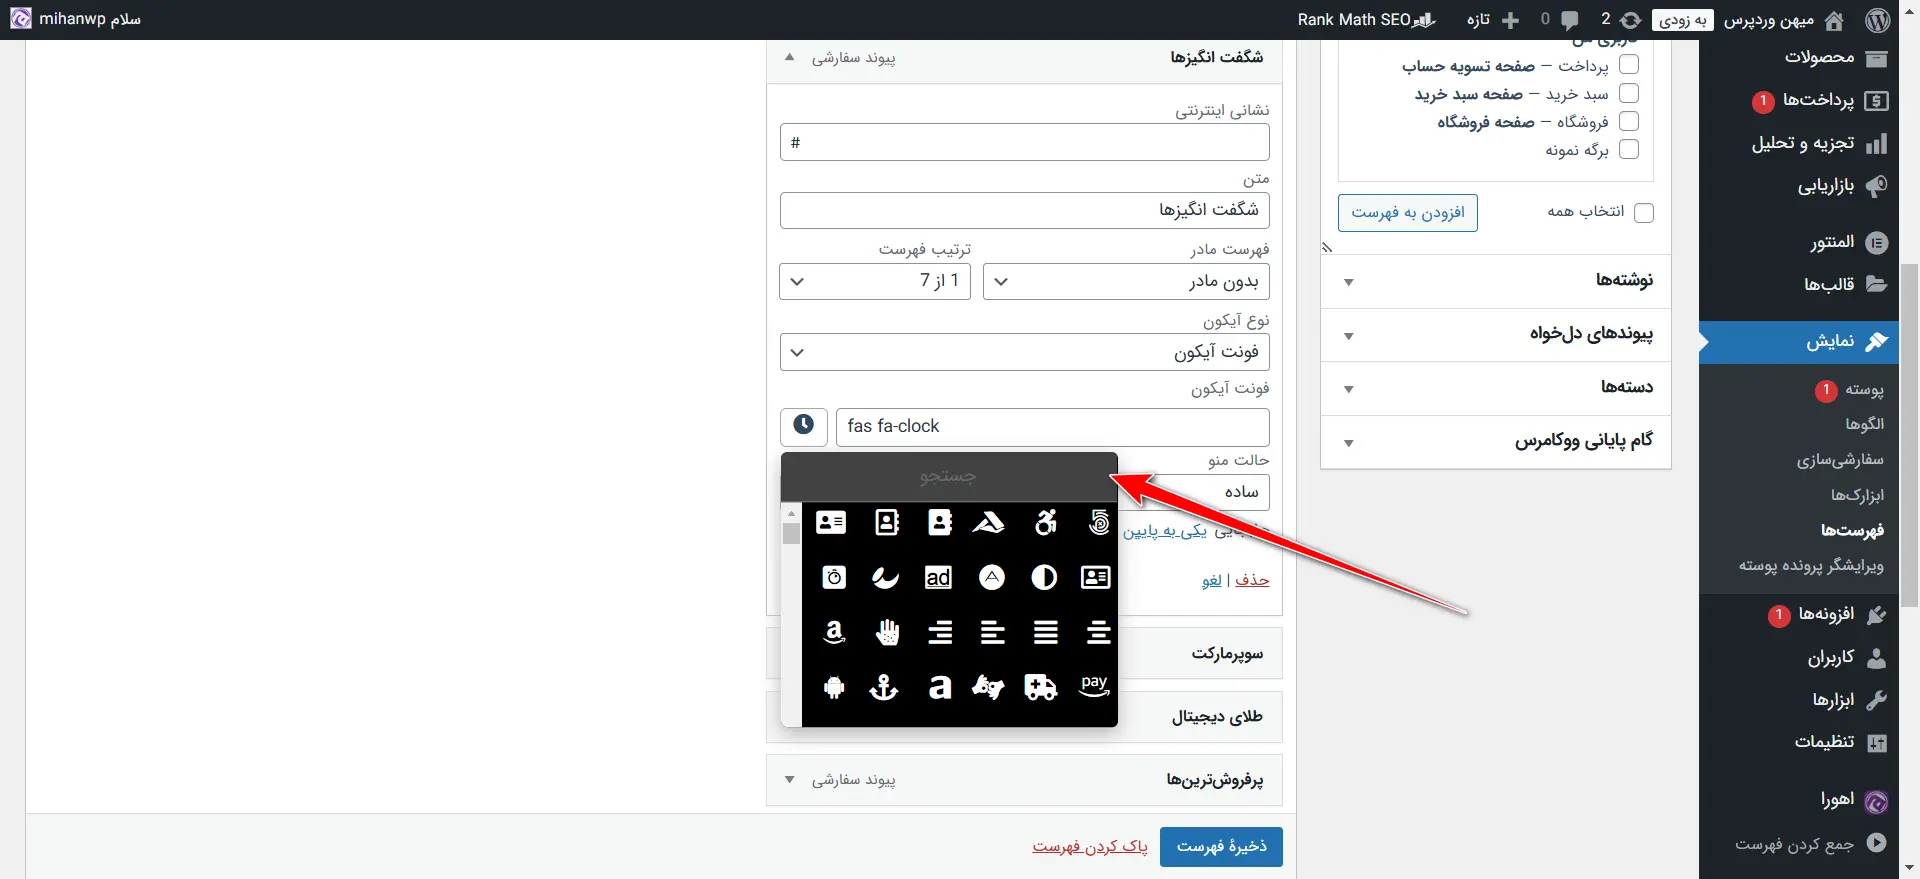The image size is (1920, 879).
Task: Select the Amazon Pay icon
Action: [x=1095, y=686]
